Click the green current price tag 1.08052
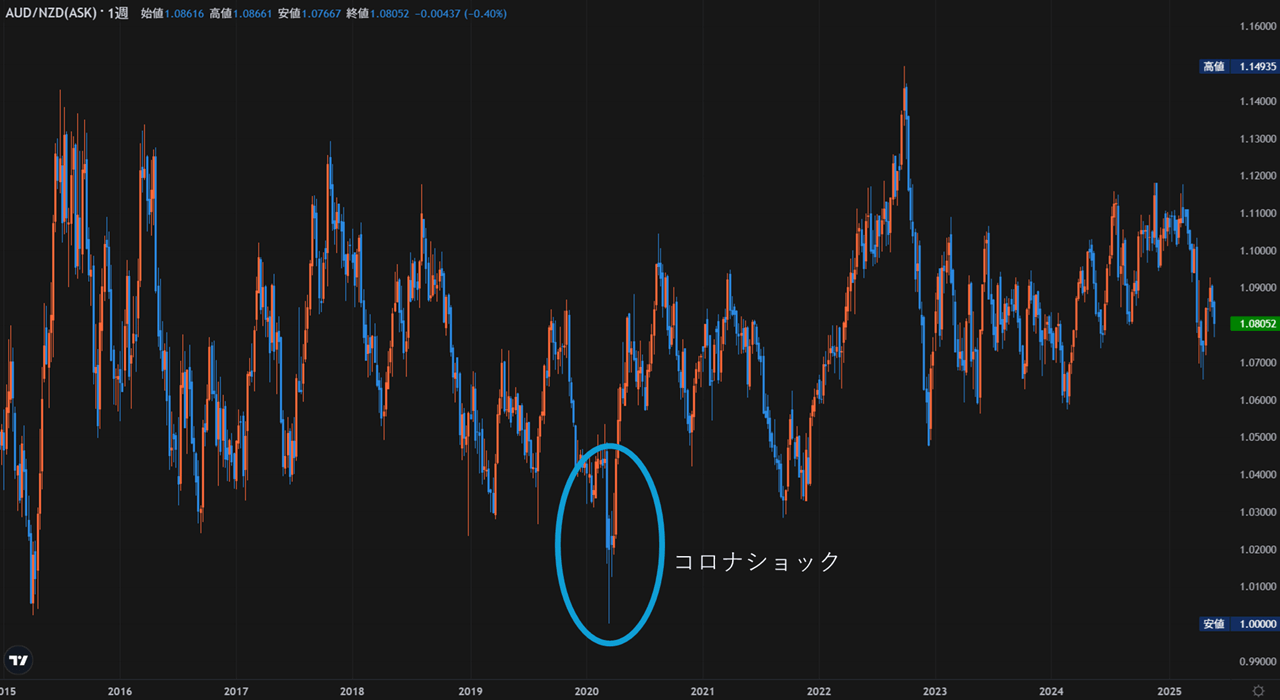The width and height of the screenshot is (1280, 700). coord(1257,324)
